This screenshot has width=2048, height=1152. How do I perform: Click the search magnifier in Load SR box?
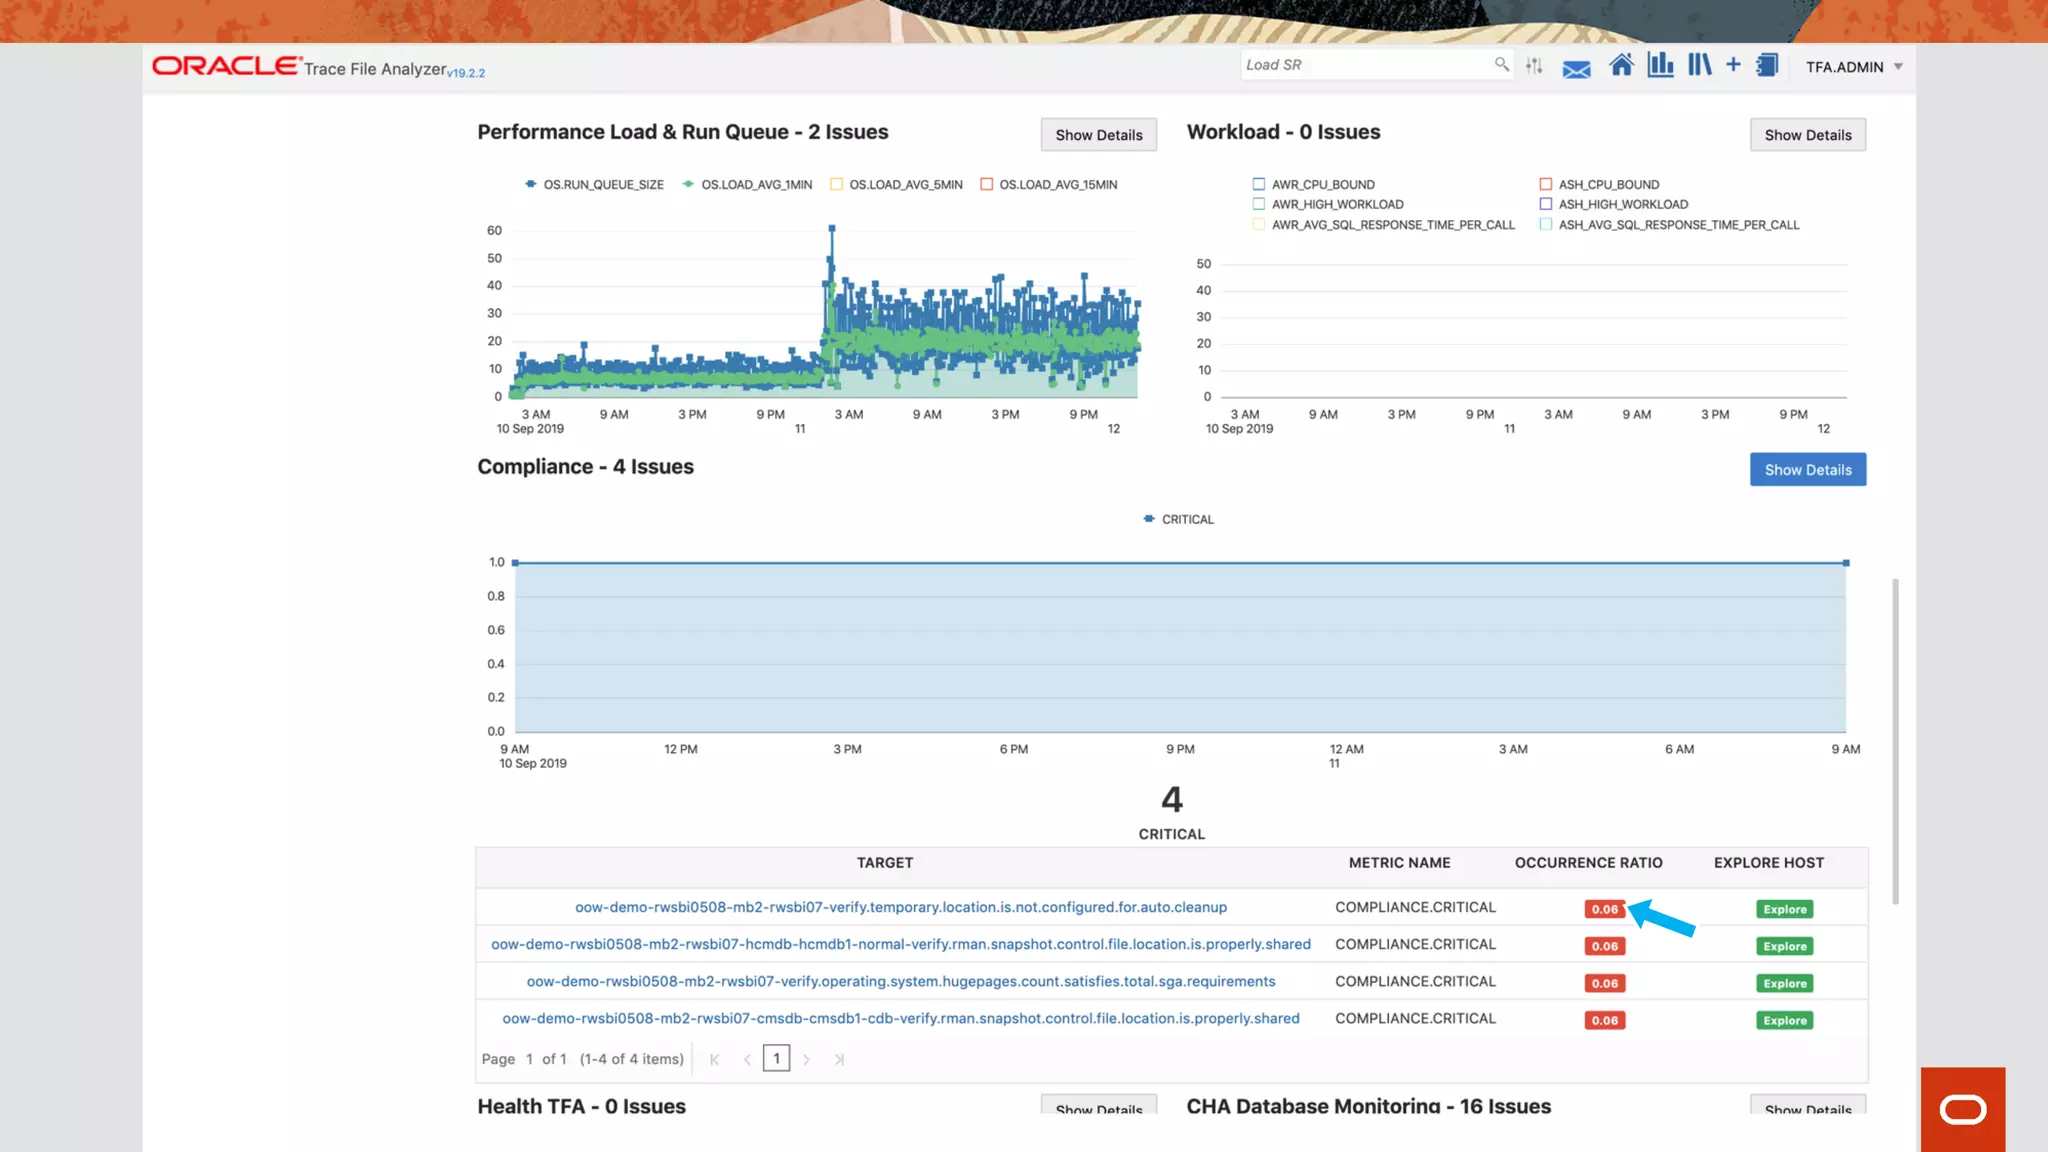pos(1501,64)
